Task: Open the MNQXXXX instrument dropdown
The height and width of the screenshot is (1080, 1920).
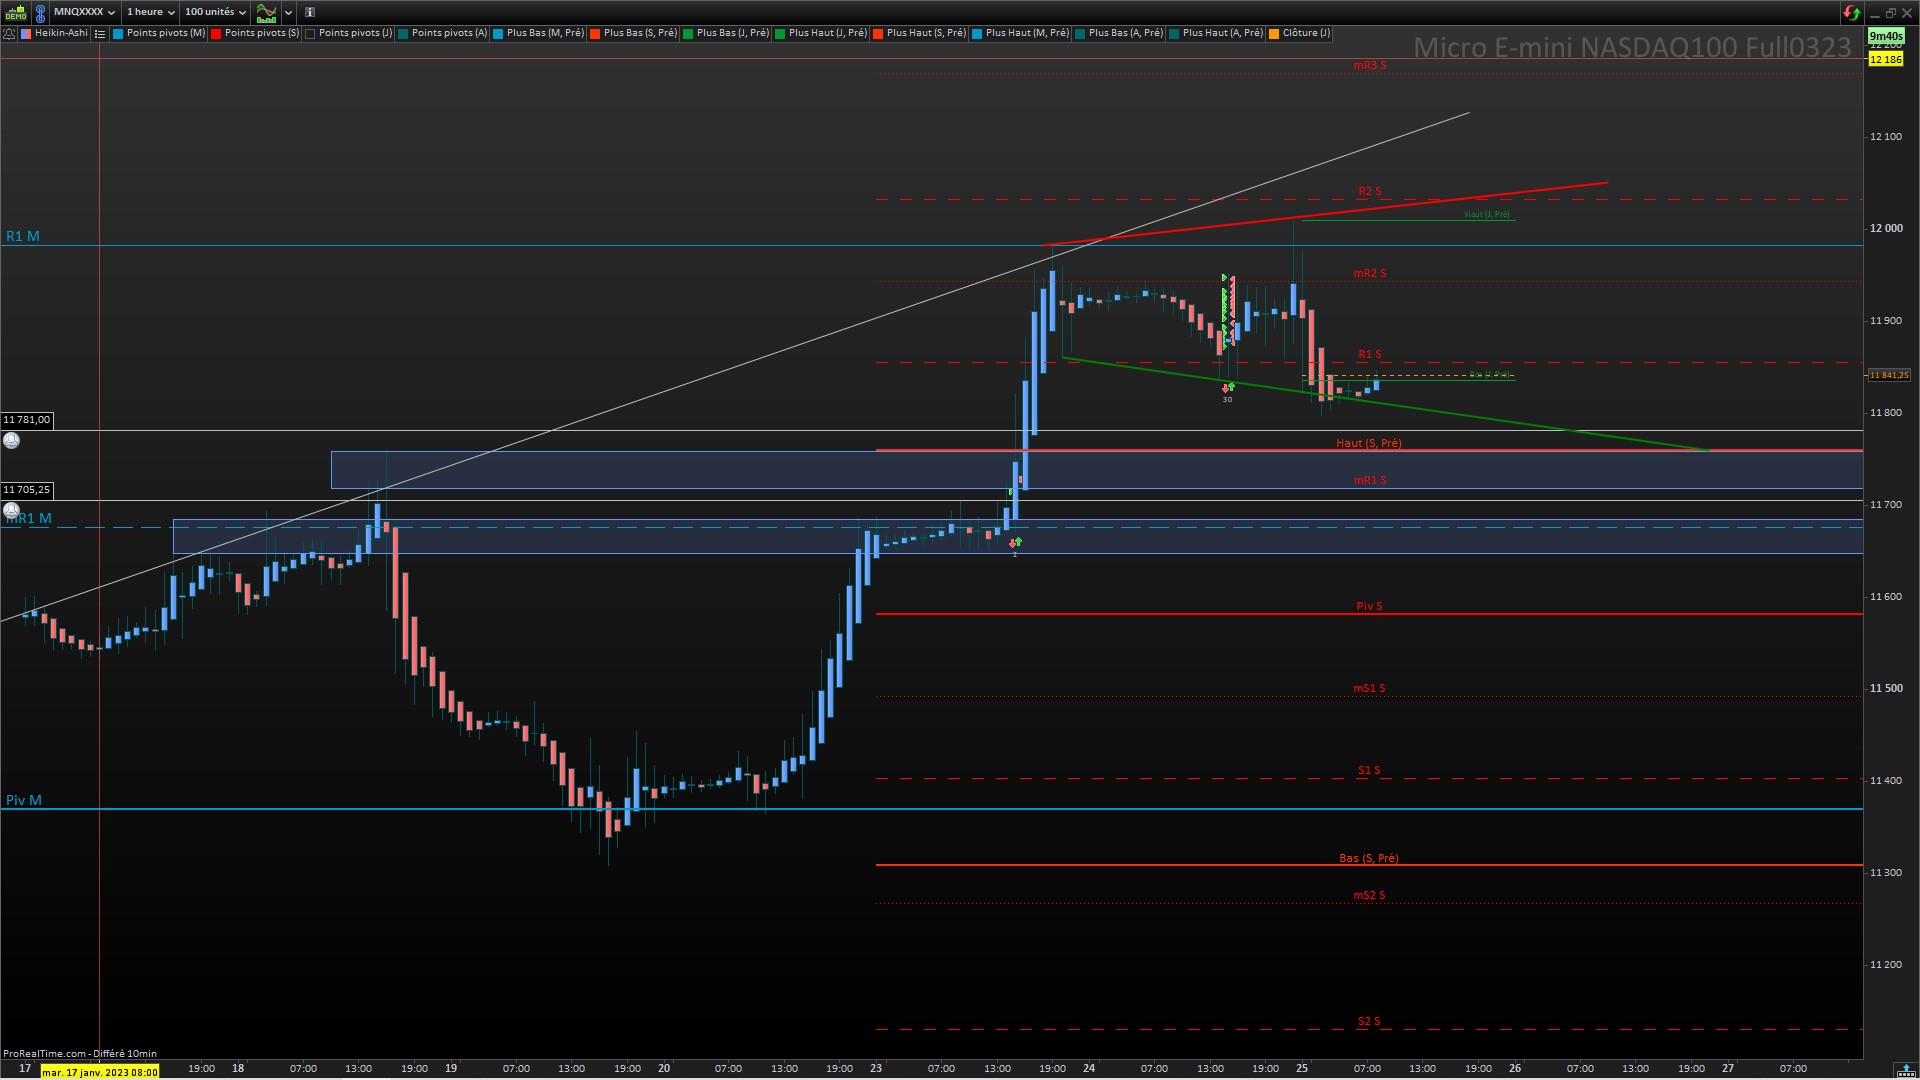Action: click(x=84, y=12)
